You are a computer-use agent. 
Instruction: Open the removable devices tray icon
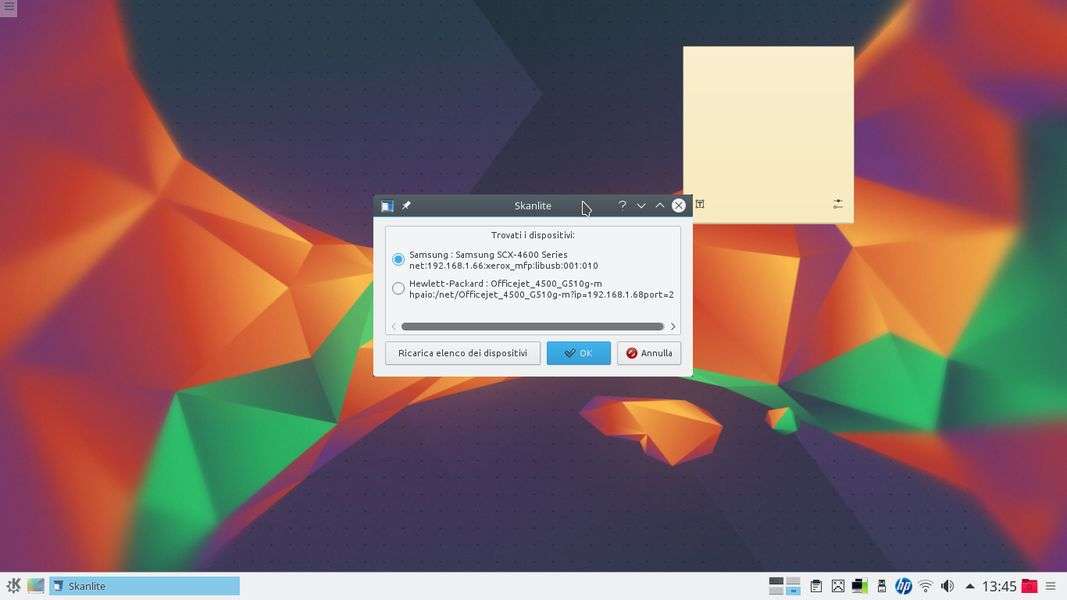pyautogui.click(x=881, y=586)
